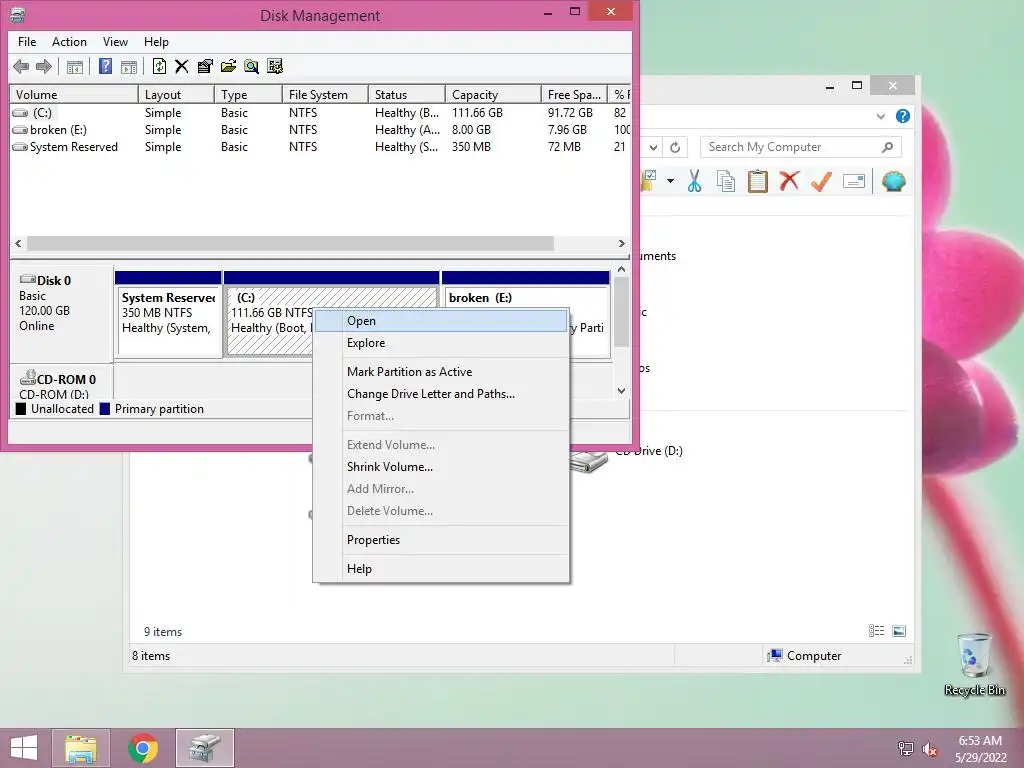Sort by the Volume column header

pos(74,95)
